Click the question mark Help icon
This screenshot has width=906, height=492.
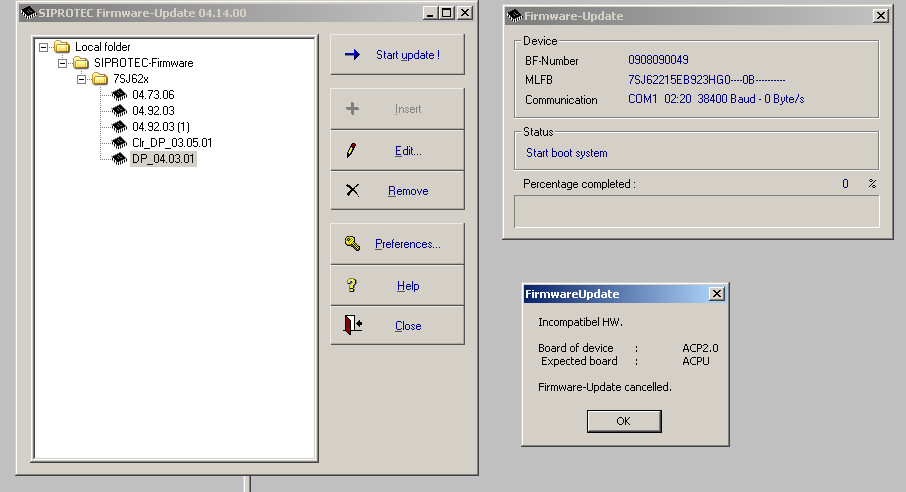pyautogui.click(x=351, y=285)
